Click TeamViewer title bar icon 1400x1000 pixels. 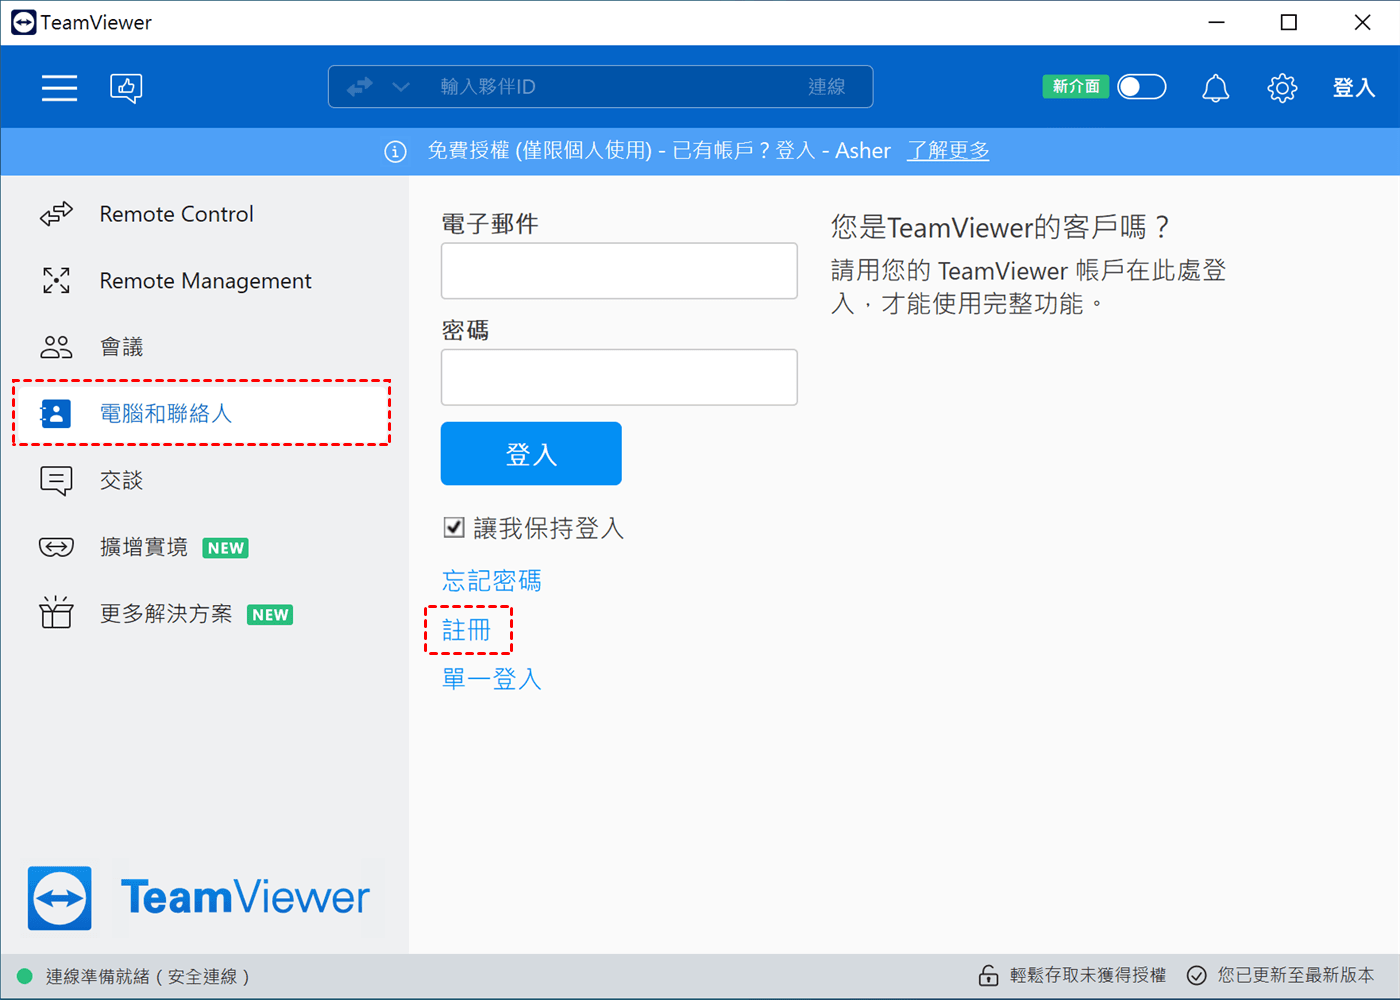23,22
